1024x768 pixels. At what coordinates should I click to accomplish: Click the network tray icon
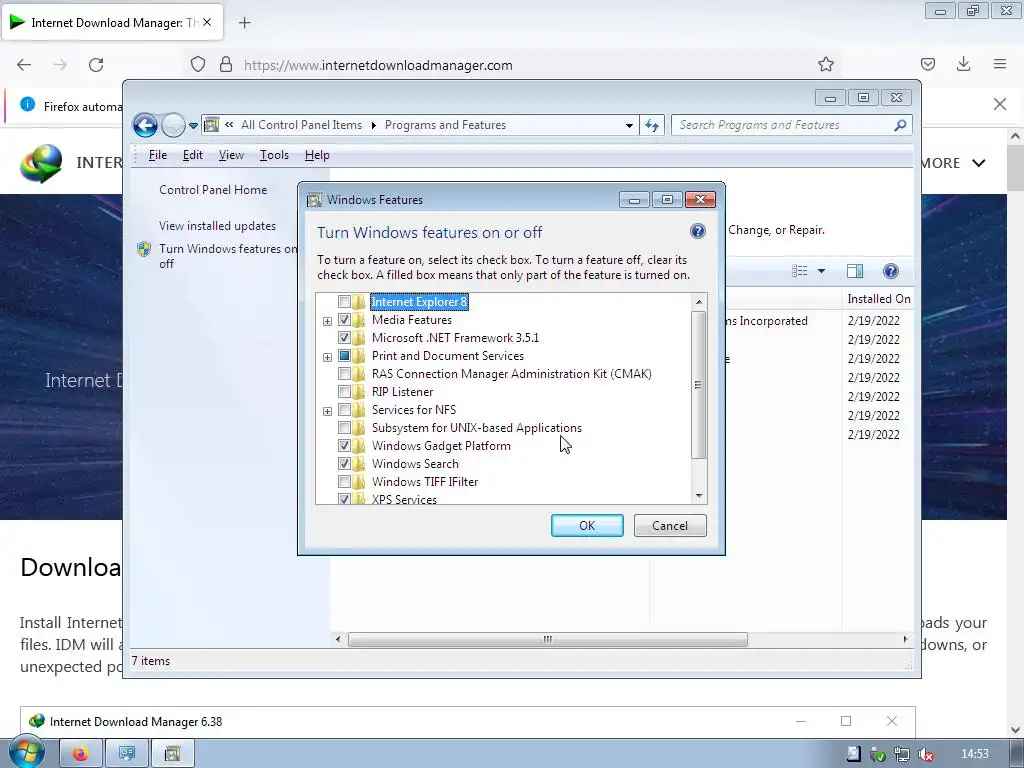pyautogui.click(x=902, y=755)
